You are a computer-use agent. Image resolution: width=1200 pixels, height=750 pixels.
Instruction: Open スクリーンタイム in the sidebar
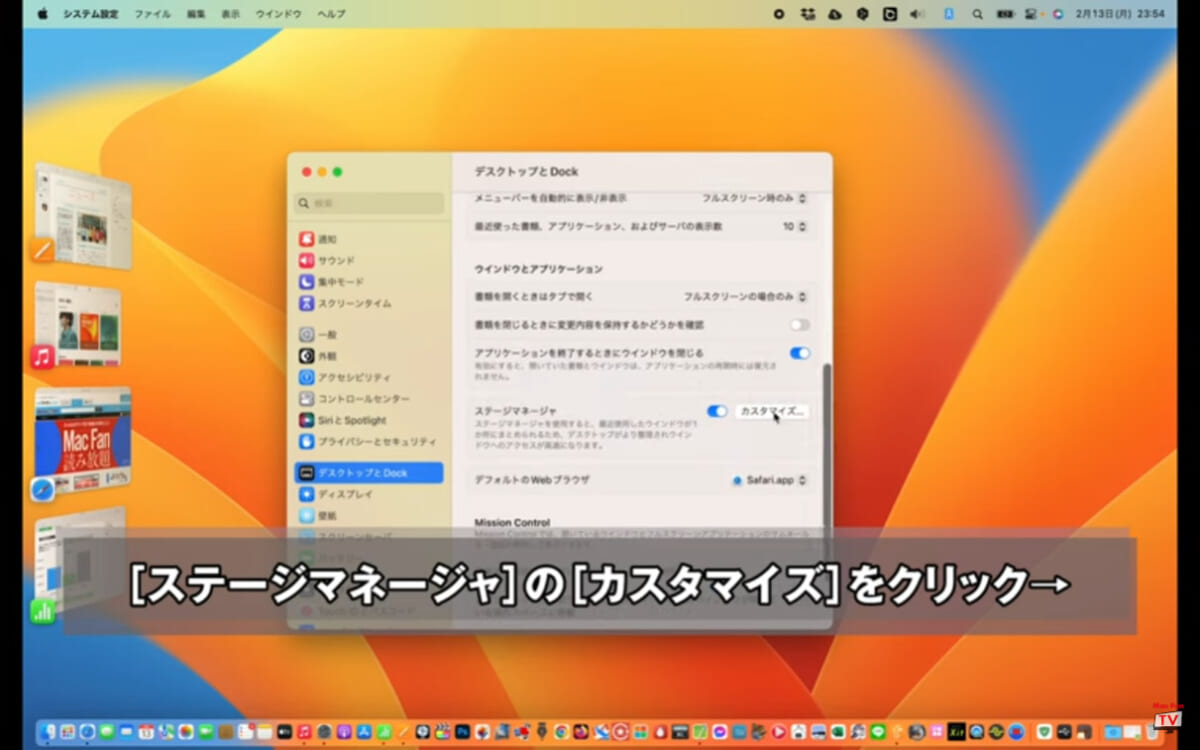point(369,303)
